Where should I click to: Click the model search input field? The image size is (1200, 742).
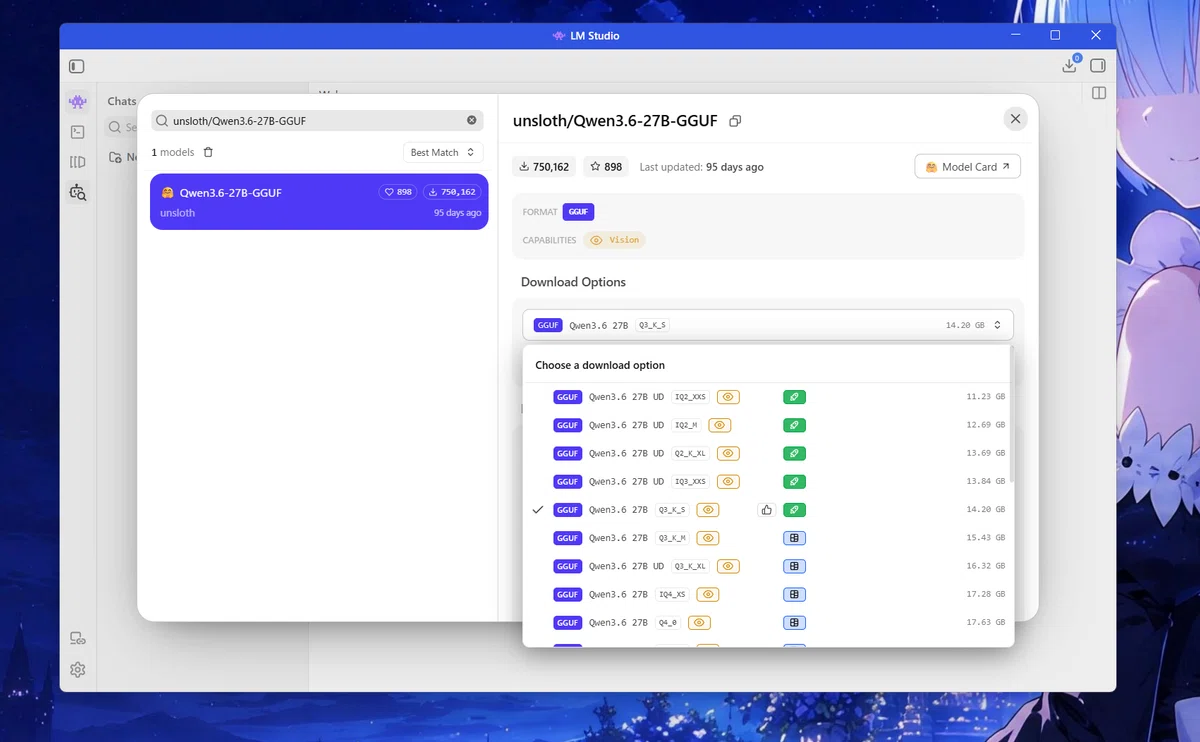point(317,120)
